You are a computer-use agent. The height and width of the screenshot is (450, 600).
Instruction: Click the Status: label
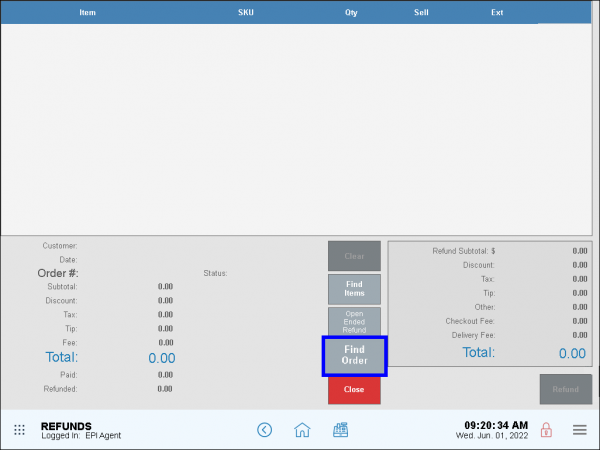(x=215, y=273)
